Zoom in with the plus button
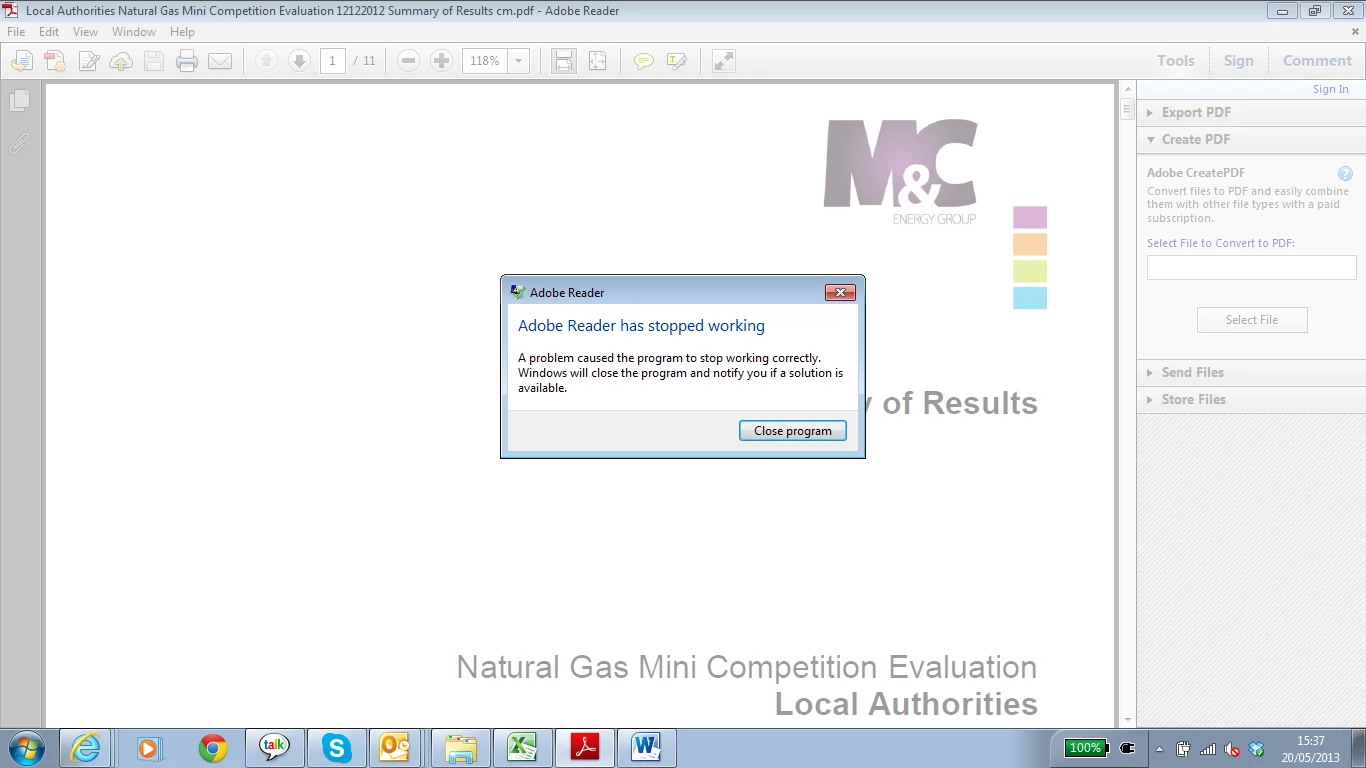 tap(441, 61)
